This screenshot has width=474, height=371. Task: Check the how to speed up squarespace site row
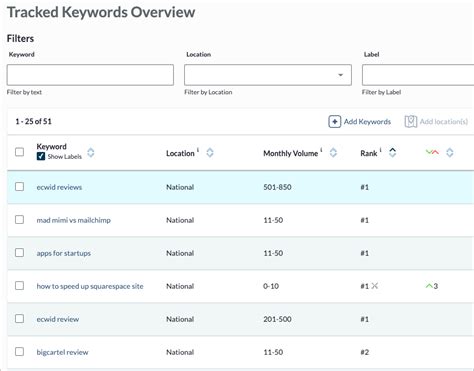[x=19, y=286]
